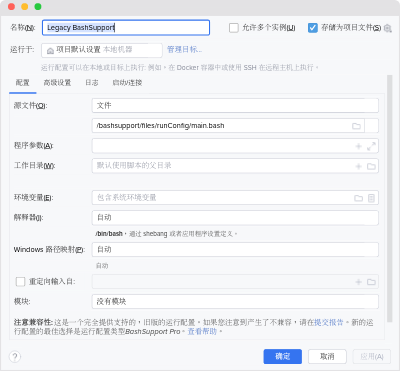Browse for script file using folder icon
Image resolution: width=400 pixels, height=371 pixels.
click(356, 126)
